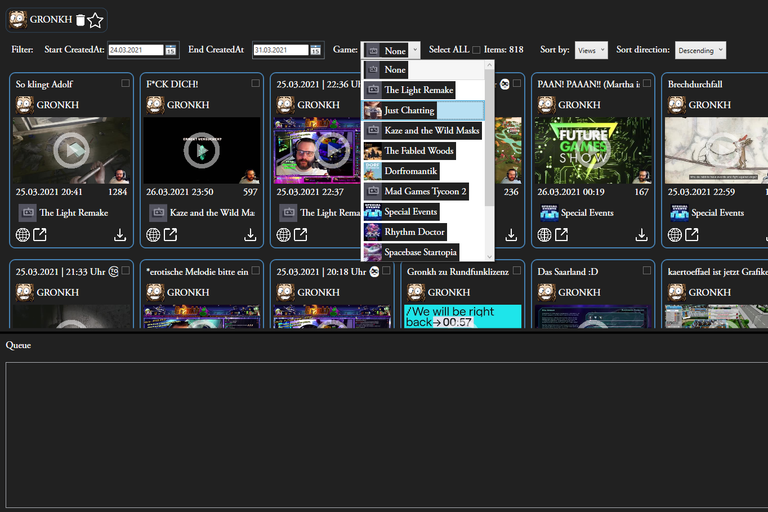The height and width of the screenshot is (512, 768).
Task: Check the 25.03.2021 20:18 Uhr clip checkbox
Action: click(386, 270)
